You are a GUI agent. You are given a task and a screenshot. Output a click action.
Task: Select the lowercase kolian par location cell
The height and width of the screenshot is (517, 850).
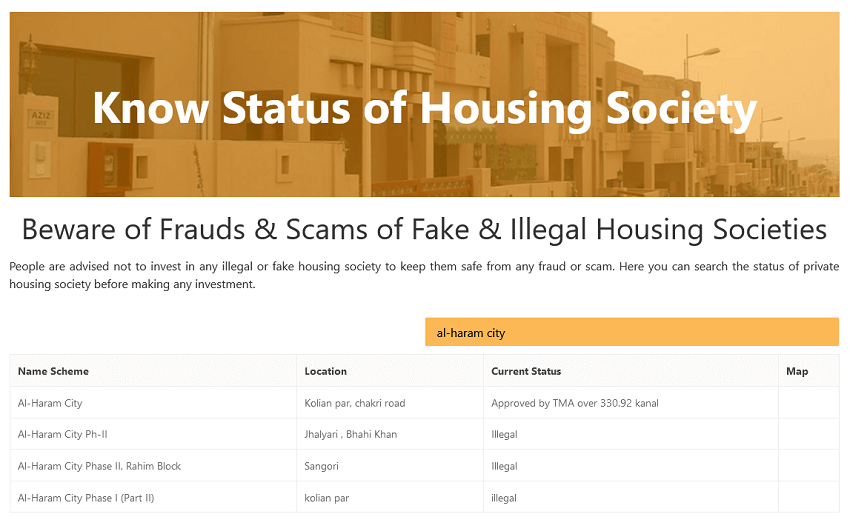click(x=327, y=498)
